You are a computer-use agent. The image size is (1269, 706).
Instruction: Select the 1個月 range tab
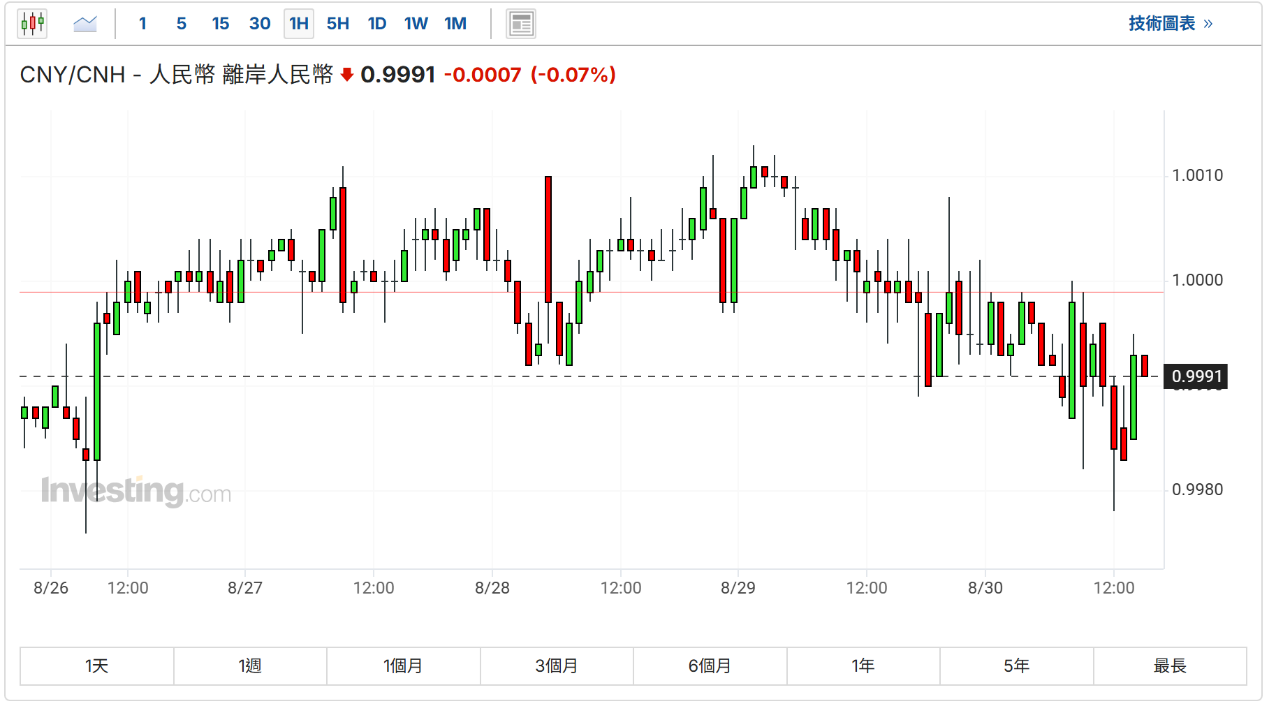403,666
